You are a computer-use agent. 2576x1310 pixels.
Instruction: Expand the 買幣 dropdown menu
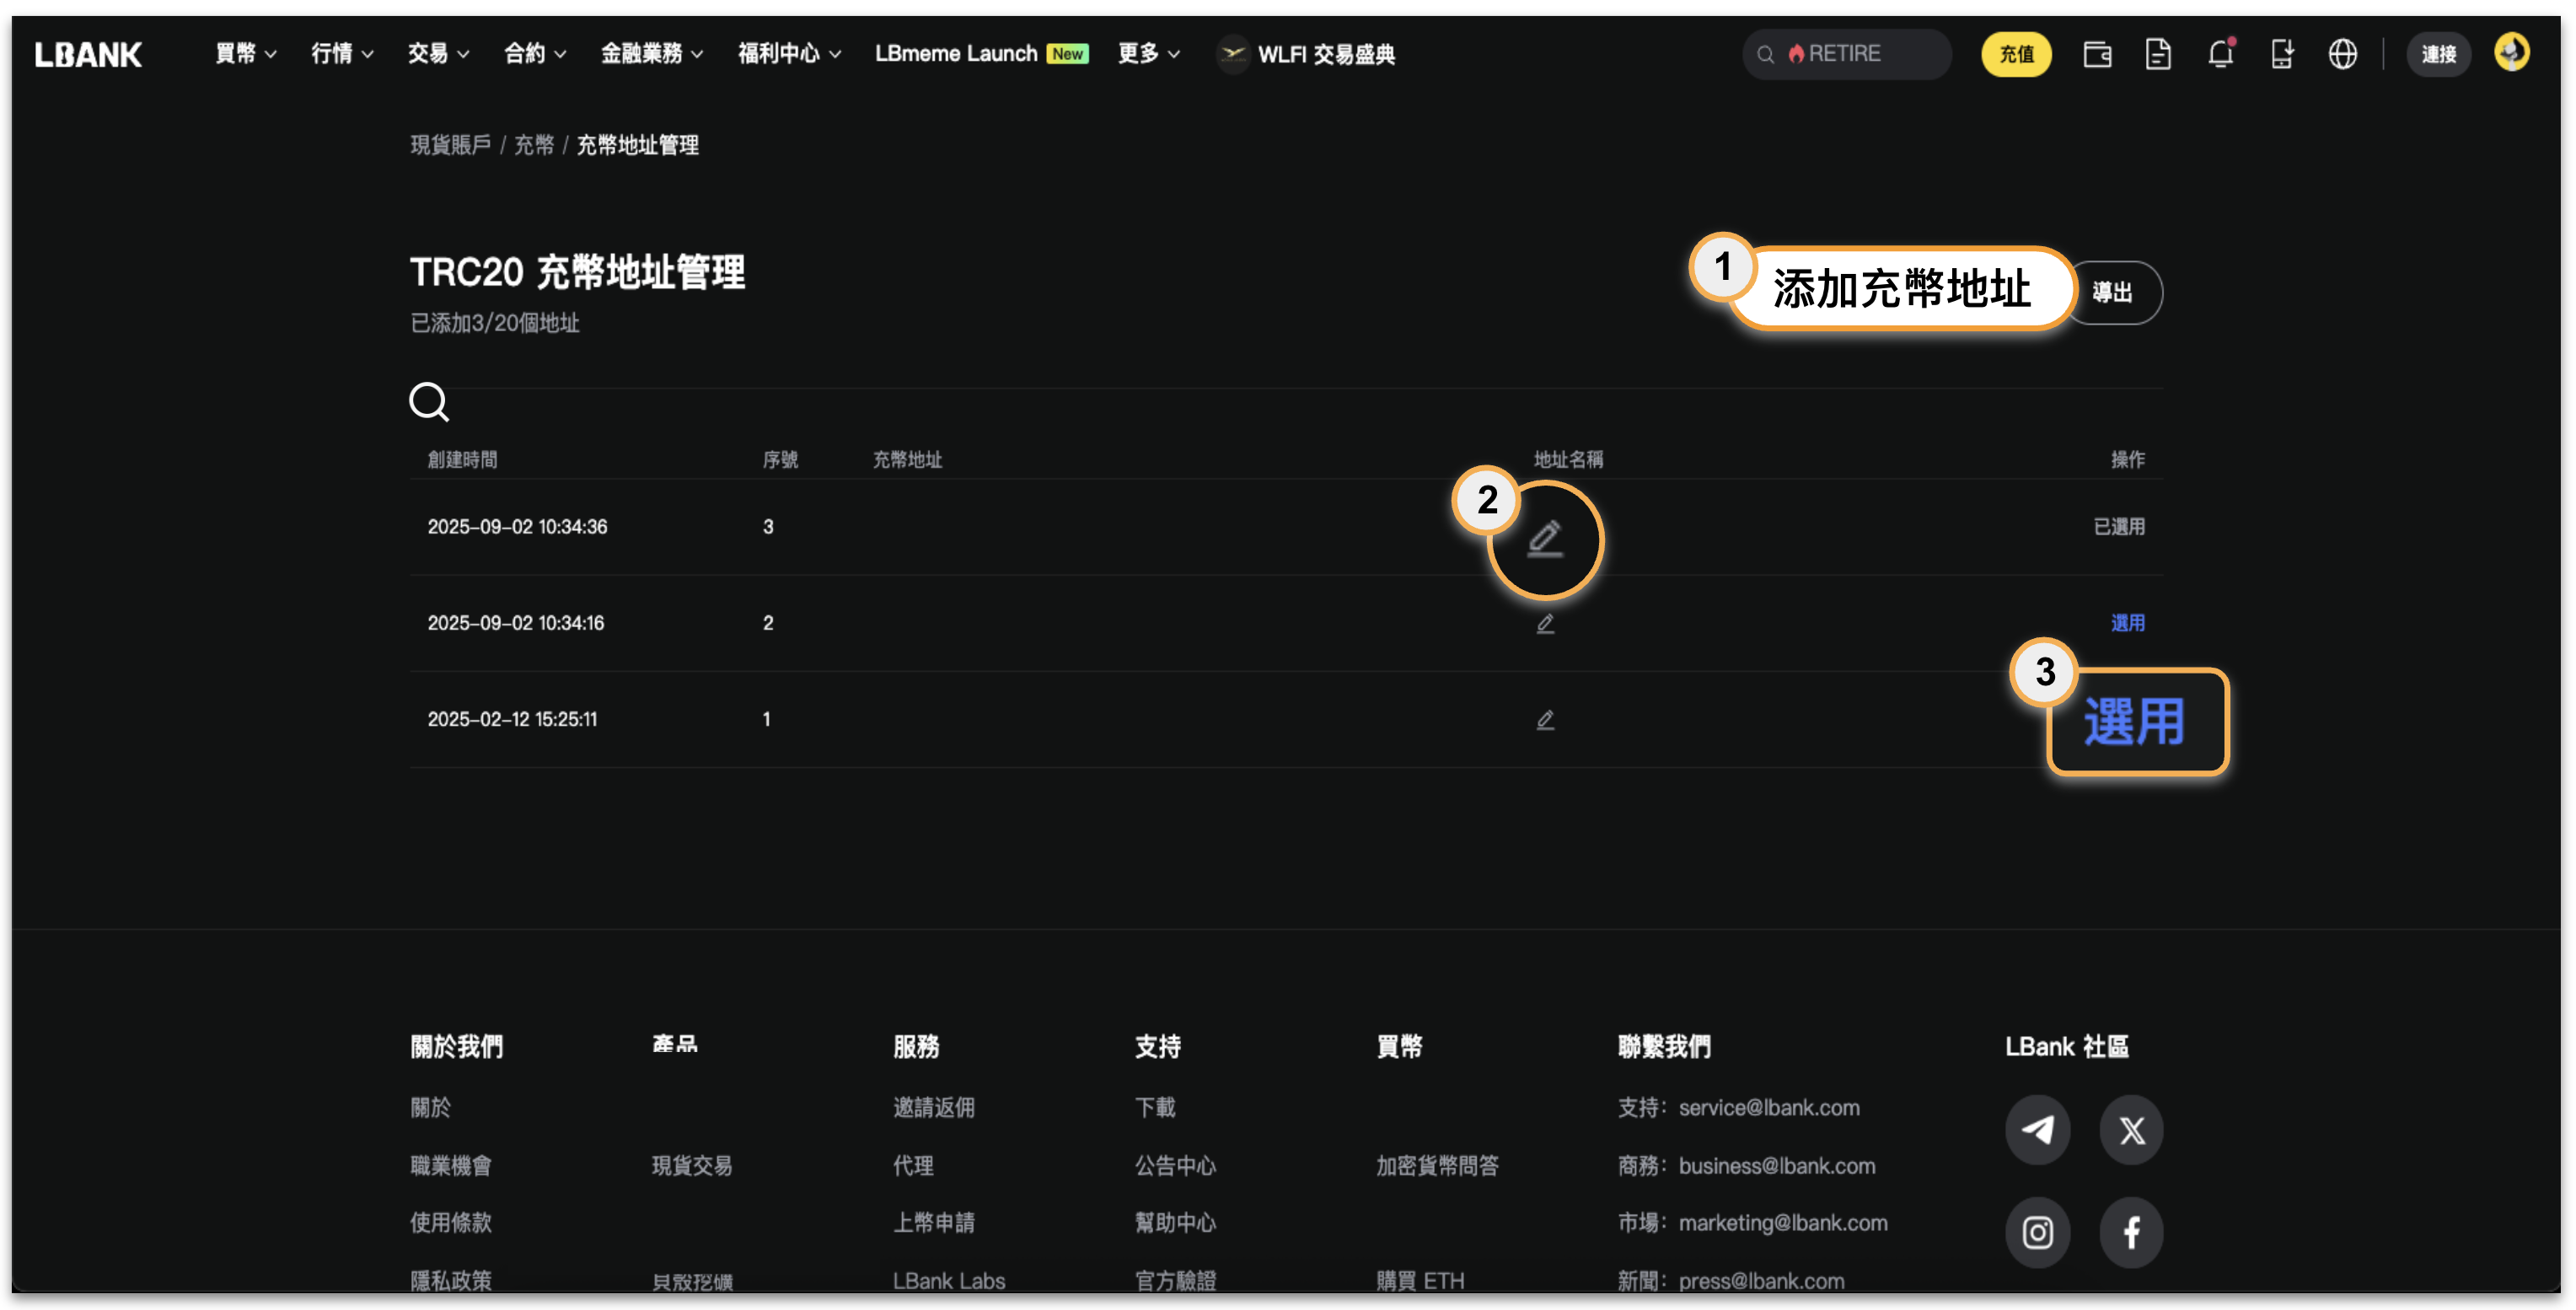click(245, 54)
